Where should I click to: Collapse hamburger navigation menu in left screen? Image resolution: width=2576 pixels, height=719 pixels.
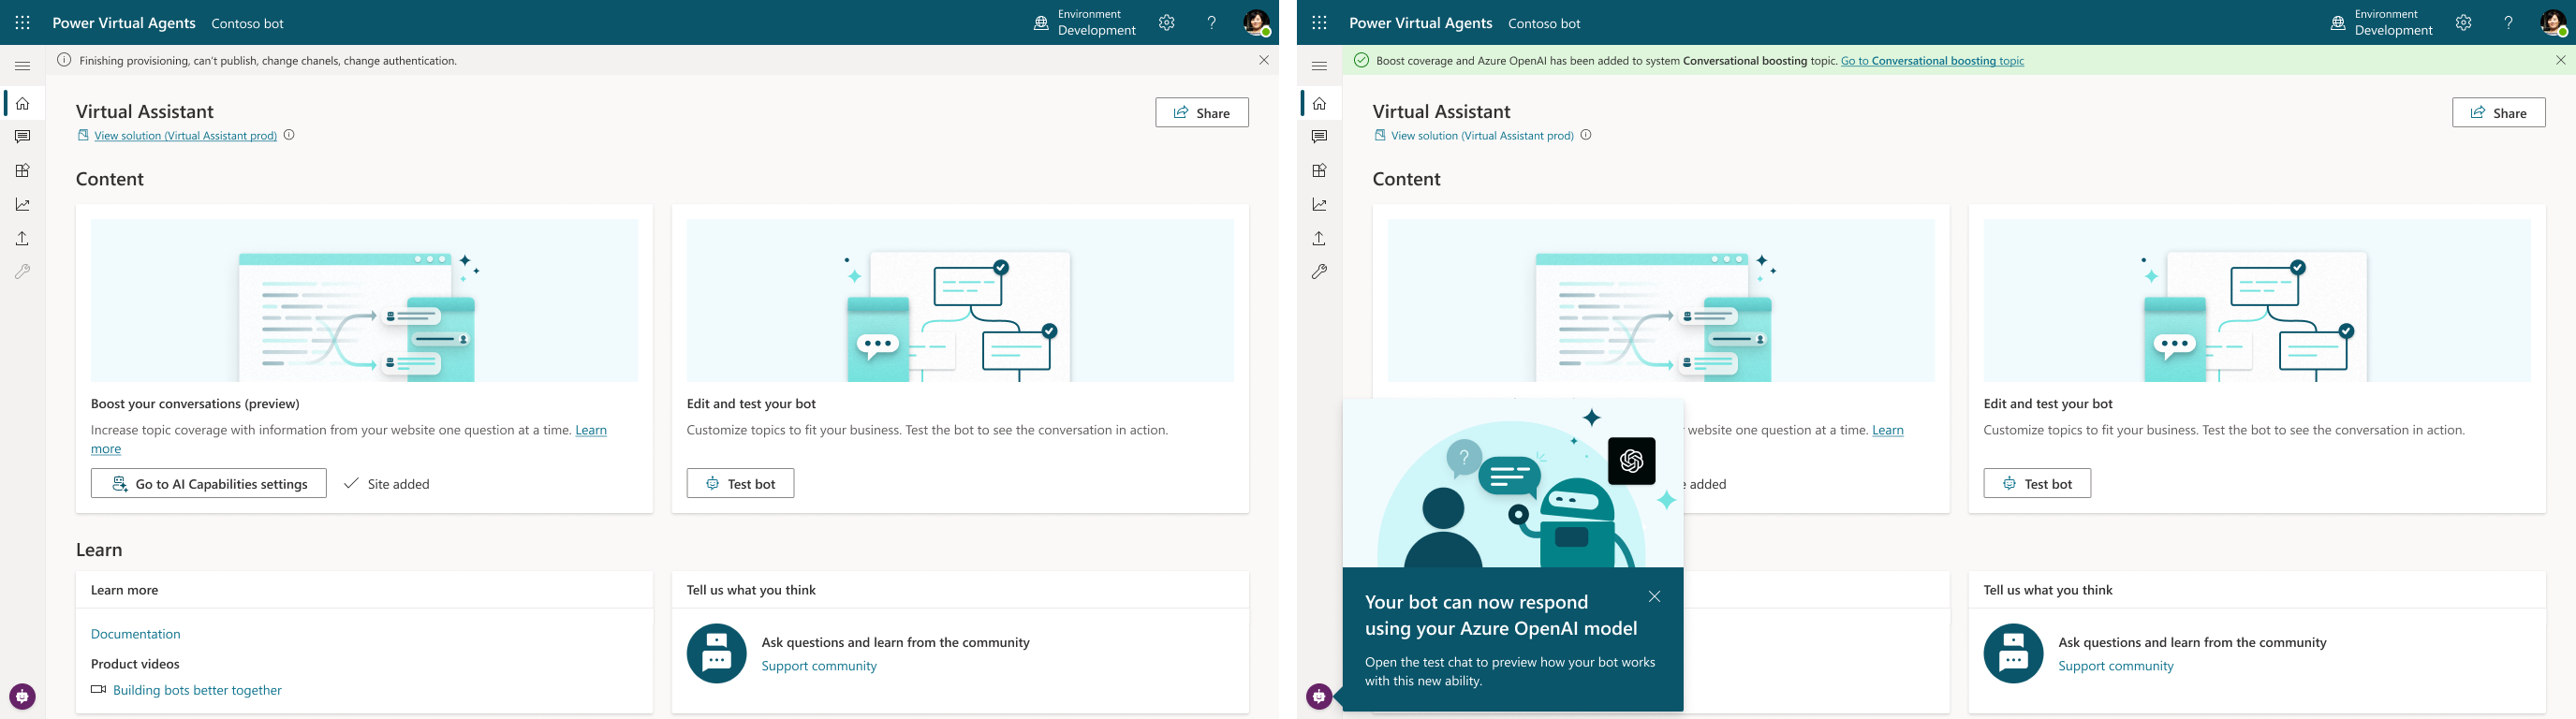click(x=22, y=66)
